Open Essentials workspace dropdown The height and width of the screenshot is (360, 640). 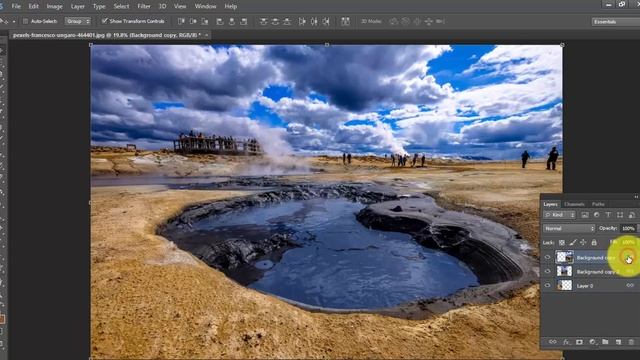pyautogui.click(x=616, y=22)
